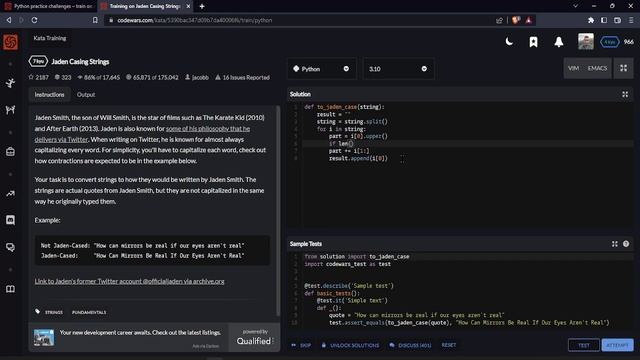Open the Codewars home logo

point(11,42)
